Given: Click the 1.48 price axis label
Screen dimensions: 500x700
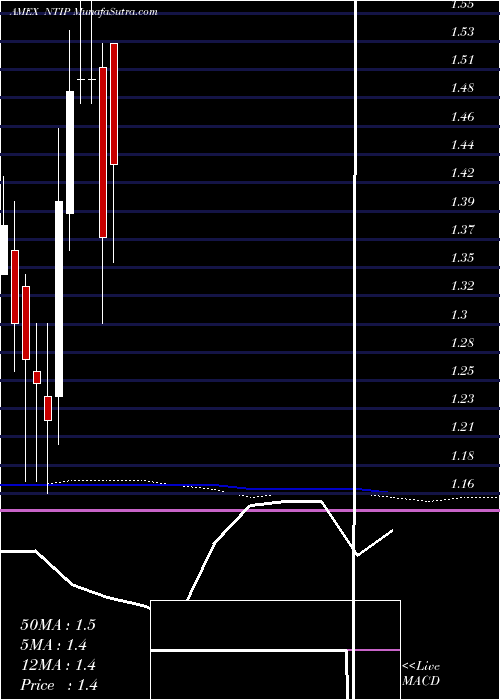Looking at the screenshot, I should [462, 88].
